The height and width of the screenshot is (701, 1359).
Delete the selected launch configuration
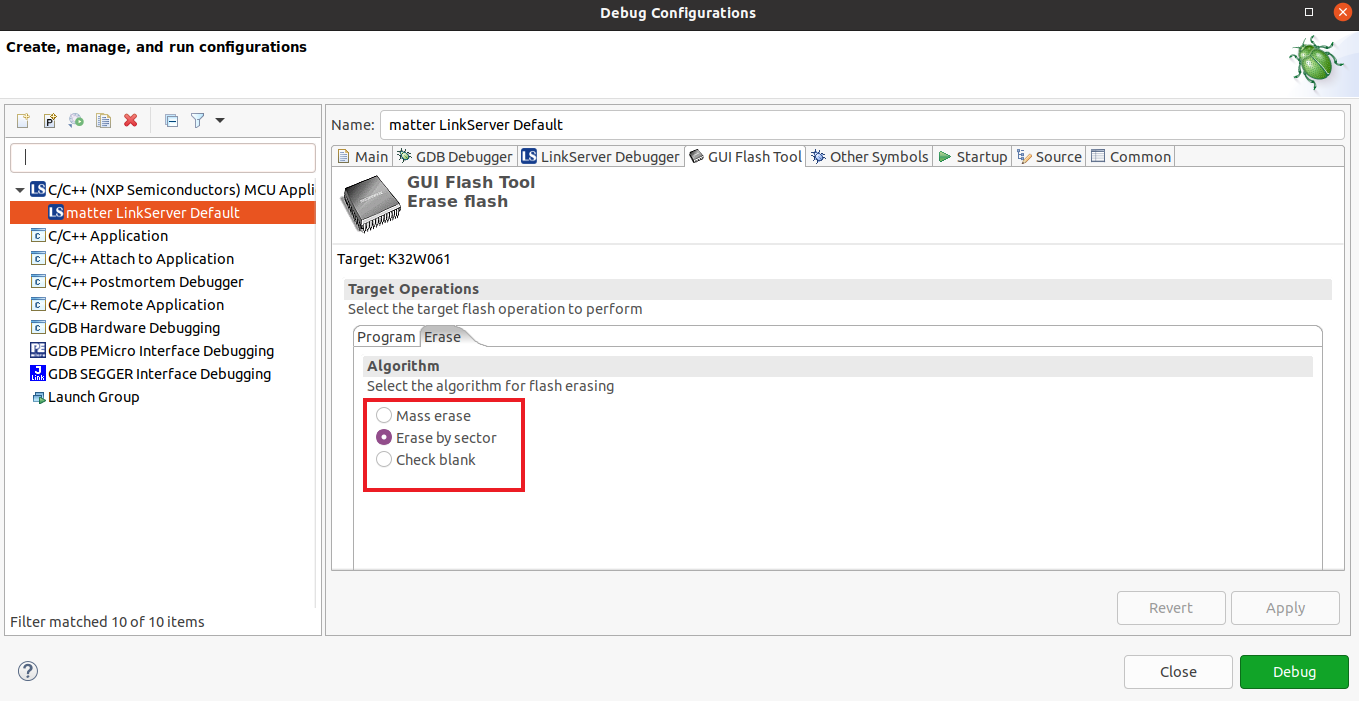coord(130,120)
